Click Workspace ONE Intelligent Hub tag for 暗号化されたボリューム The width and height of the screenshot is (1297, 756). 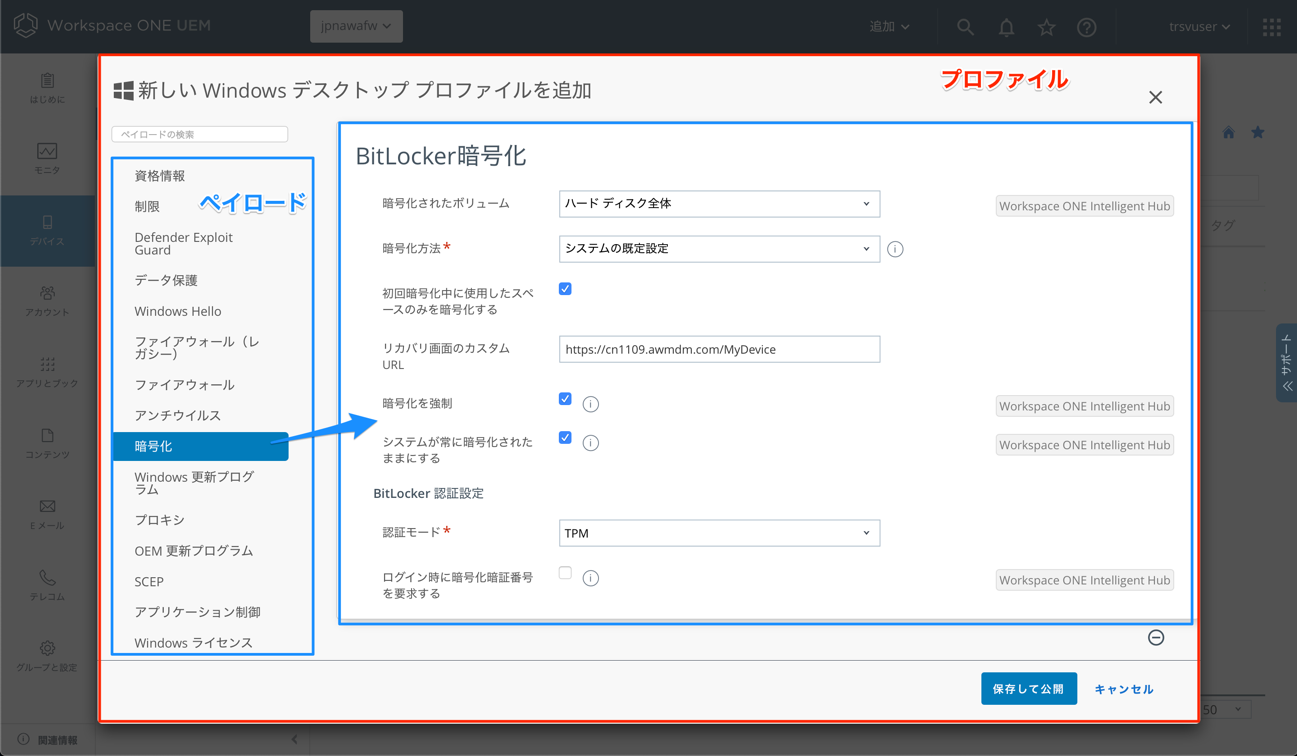pos(1085,206)
